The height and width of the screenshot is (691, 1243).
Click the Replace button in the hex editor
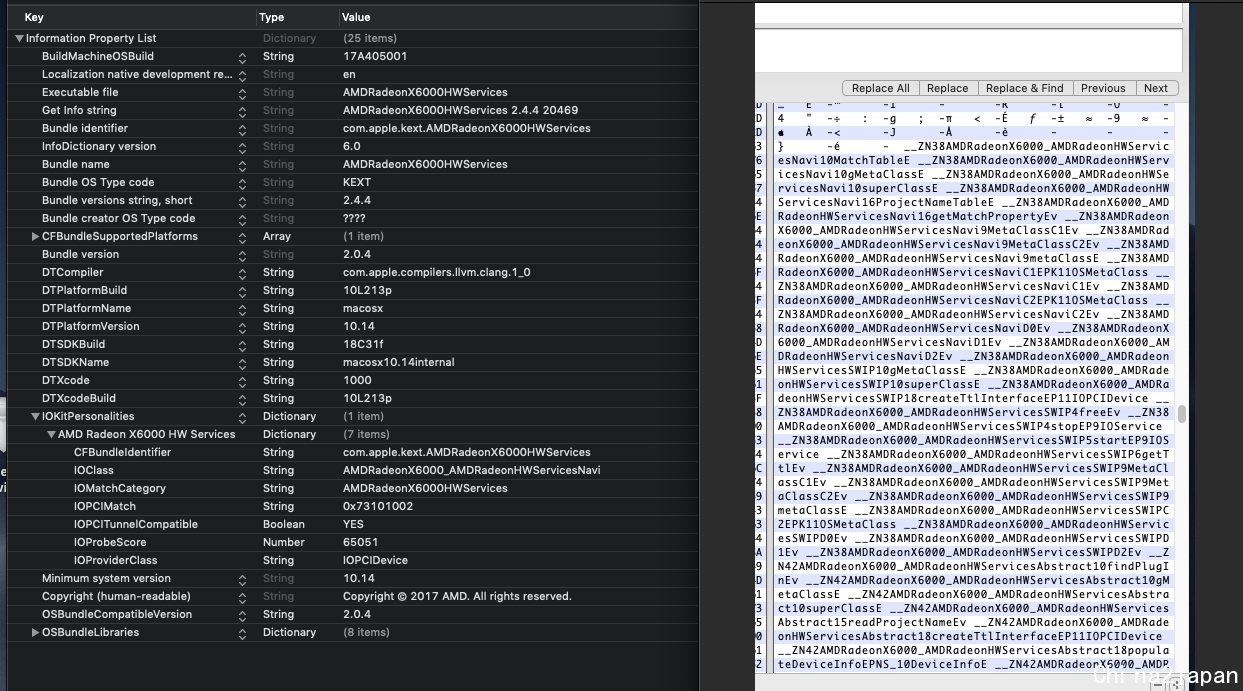[x=947, y=88]
